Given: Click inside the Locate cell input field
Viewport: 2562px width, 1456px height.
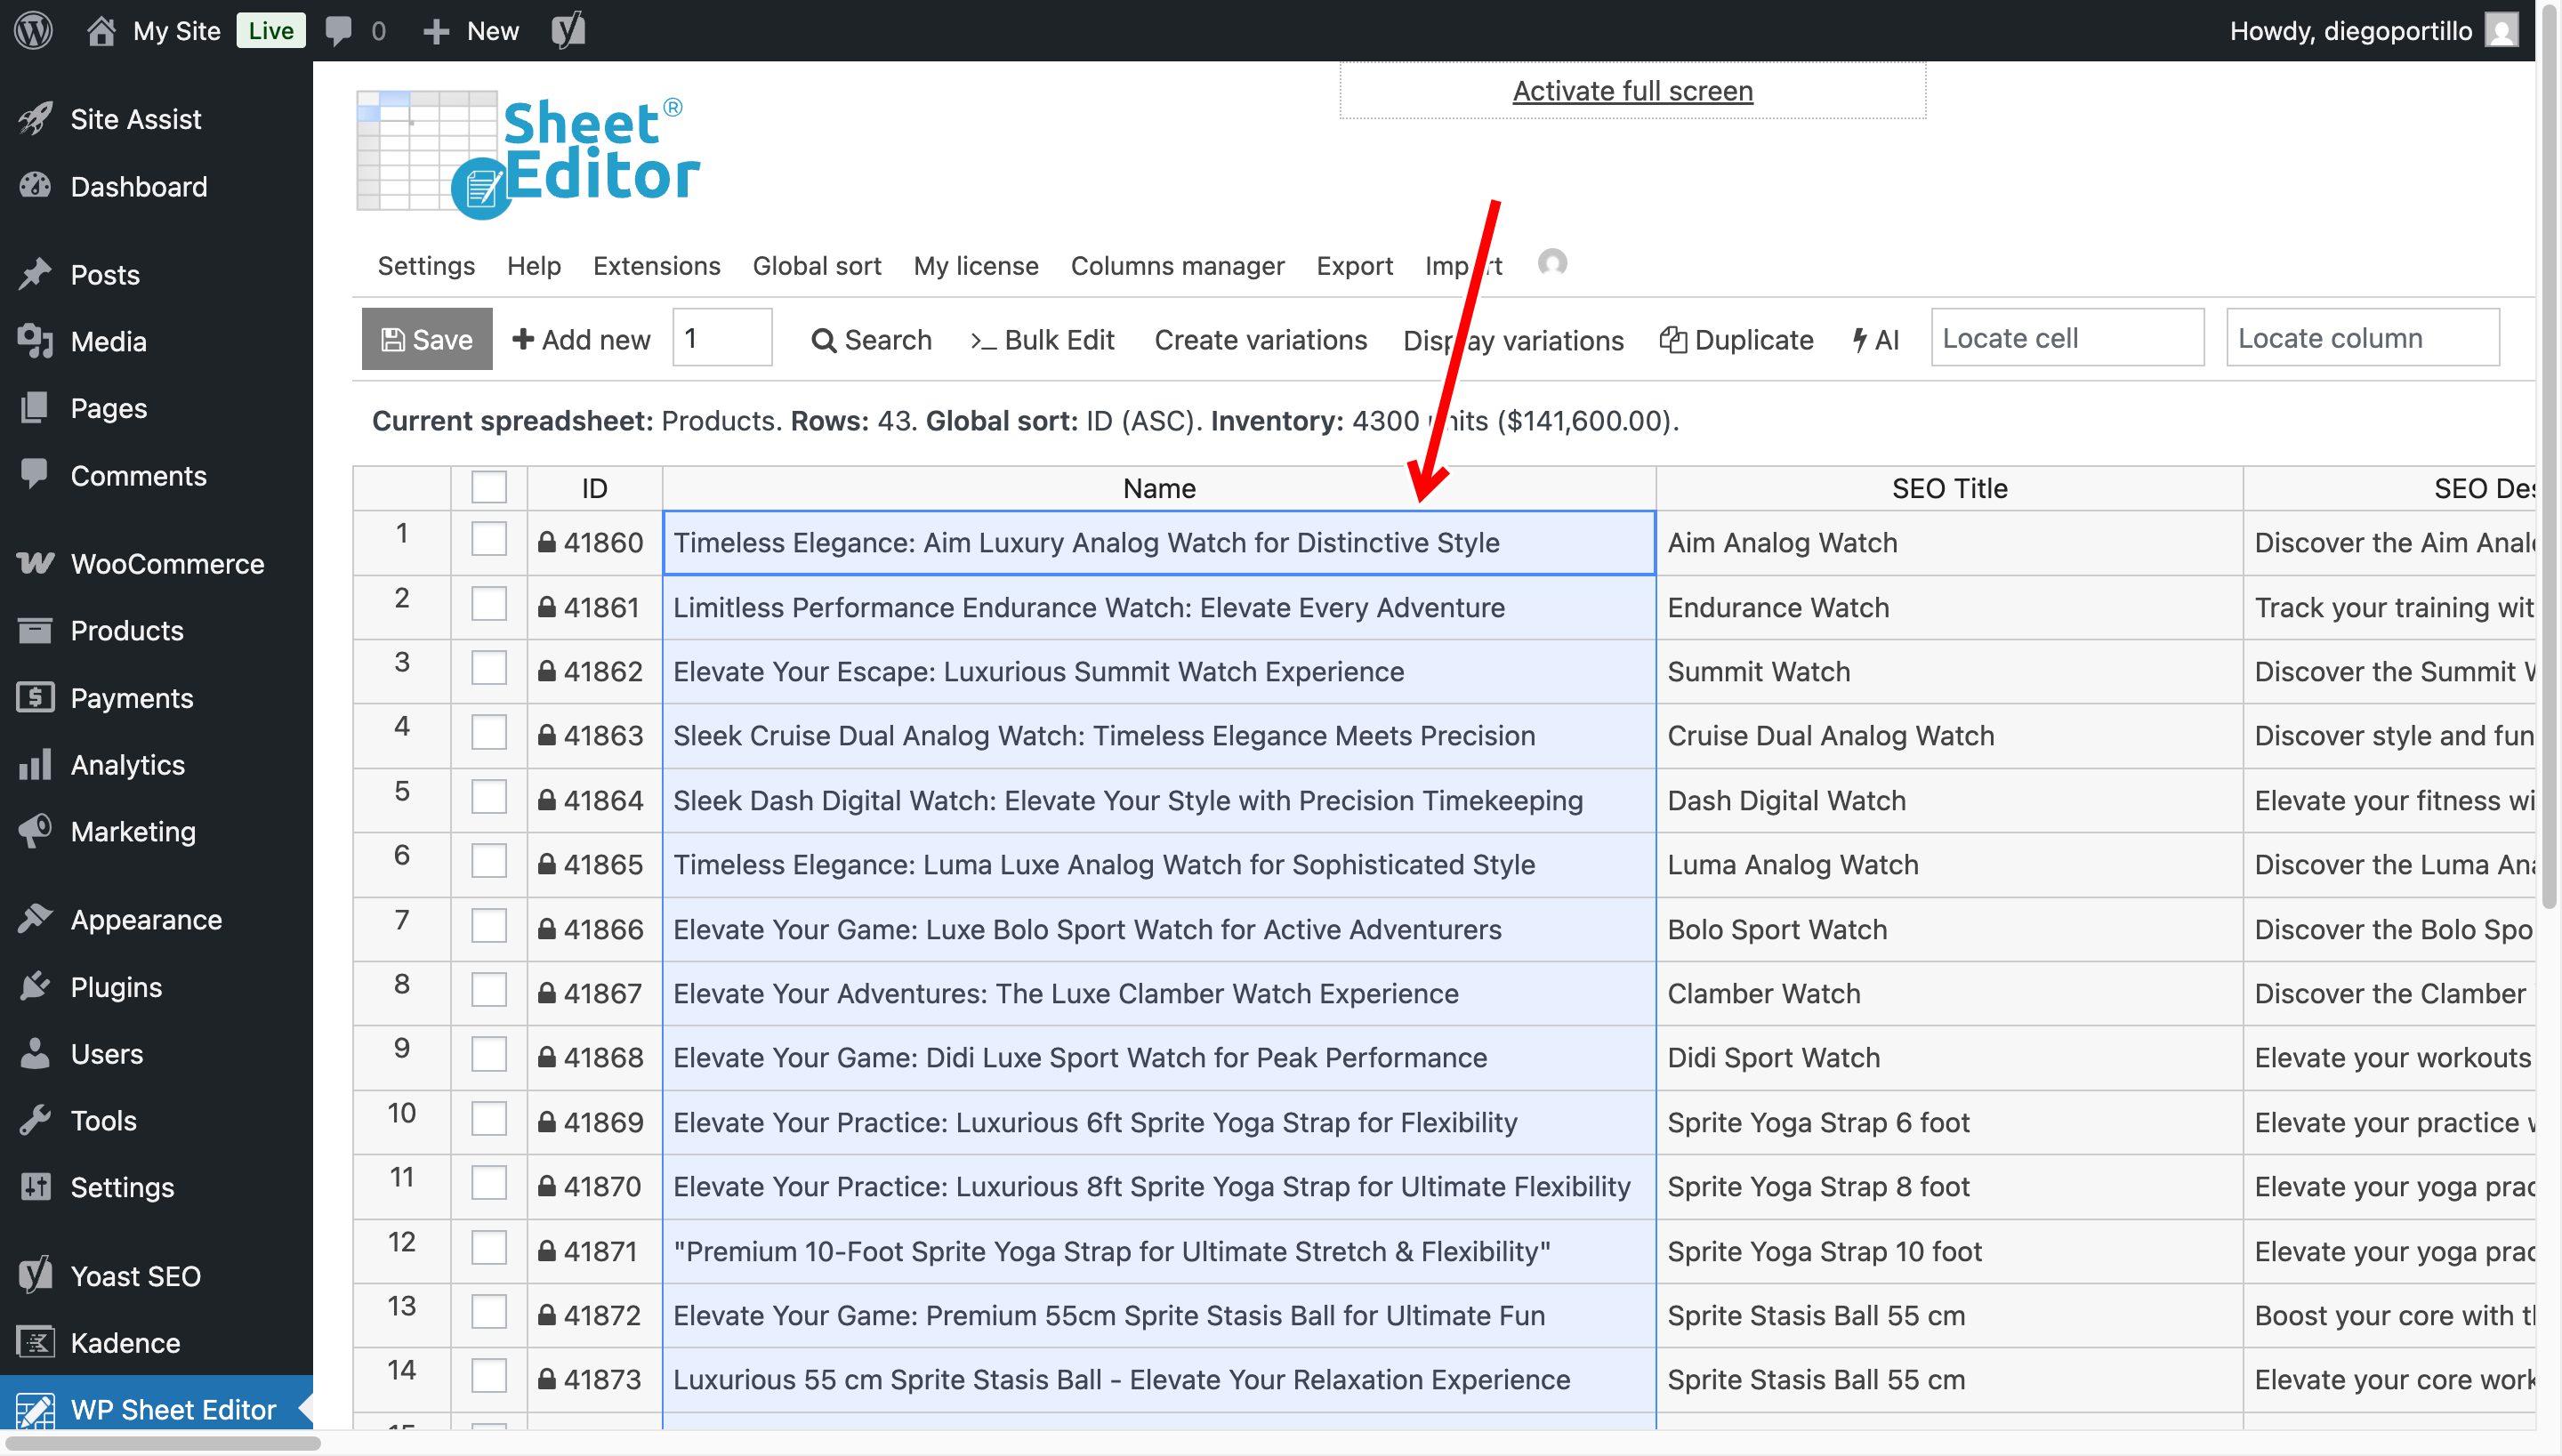Looking at the screenshot, I should (x=2067, y=338).
